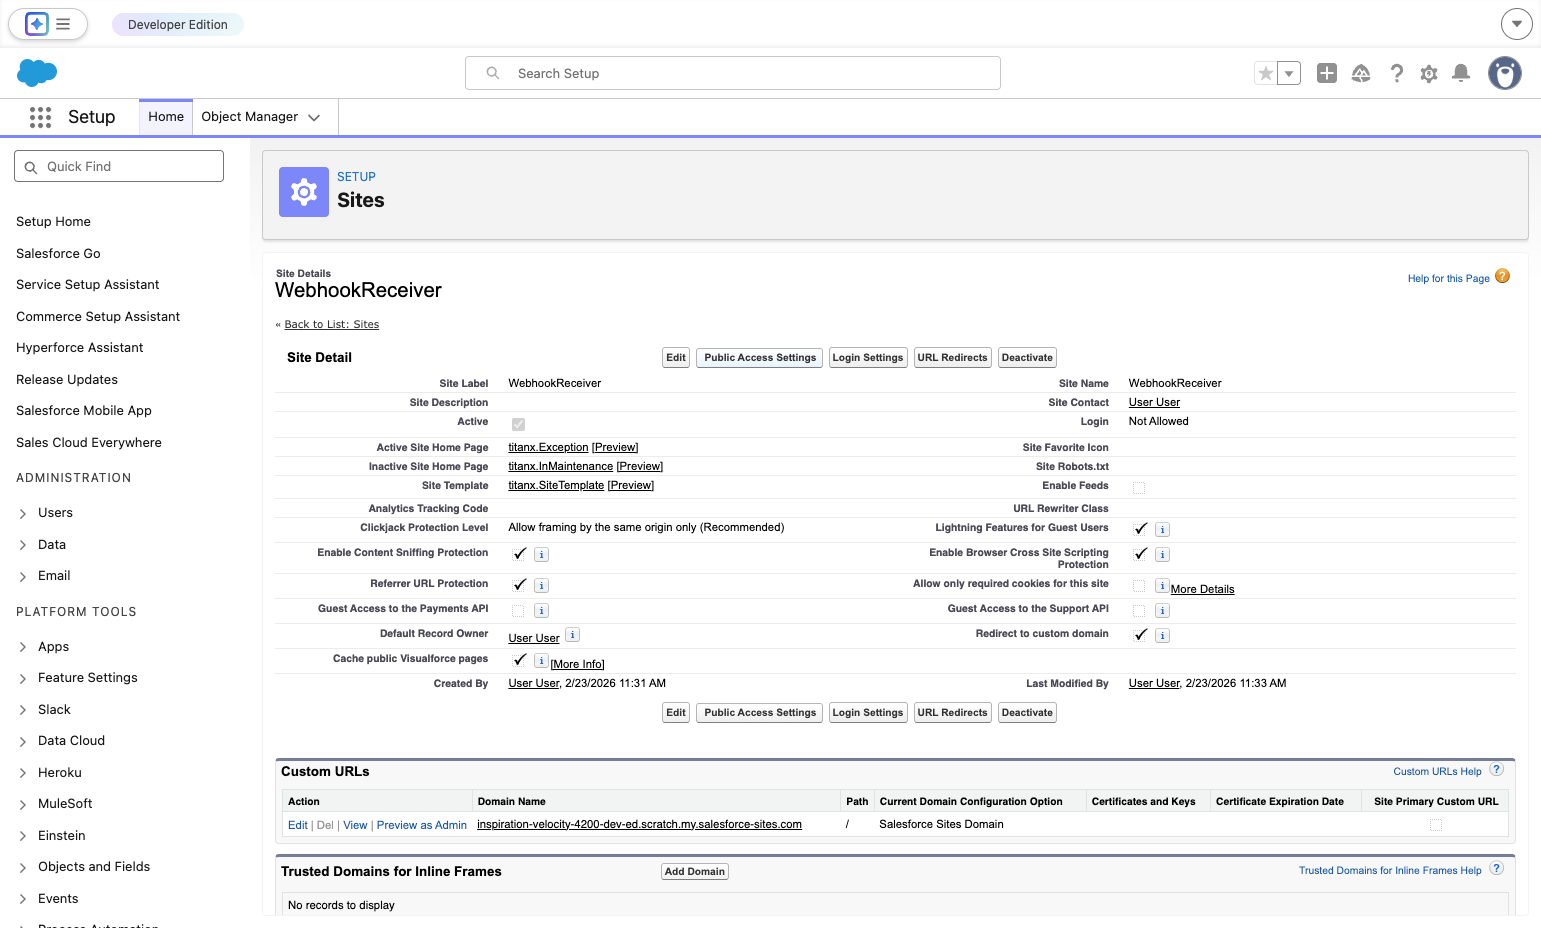Viewport: 1541px width, 928px height.
Task: Click the Agentforce menu icon at top left
Action: (x=48, y=24)
